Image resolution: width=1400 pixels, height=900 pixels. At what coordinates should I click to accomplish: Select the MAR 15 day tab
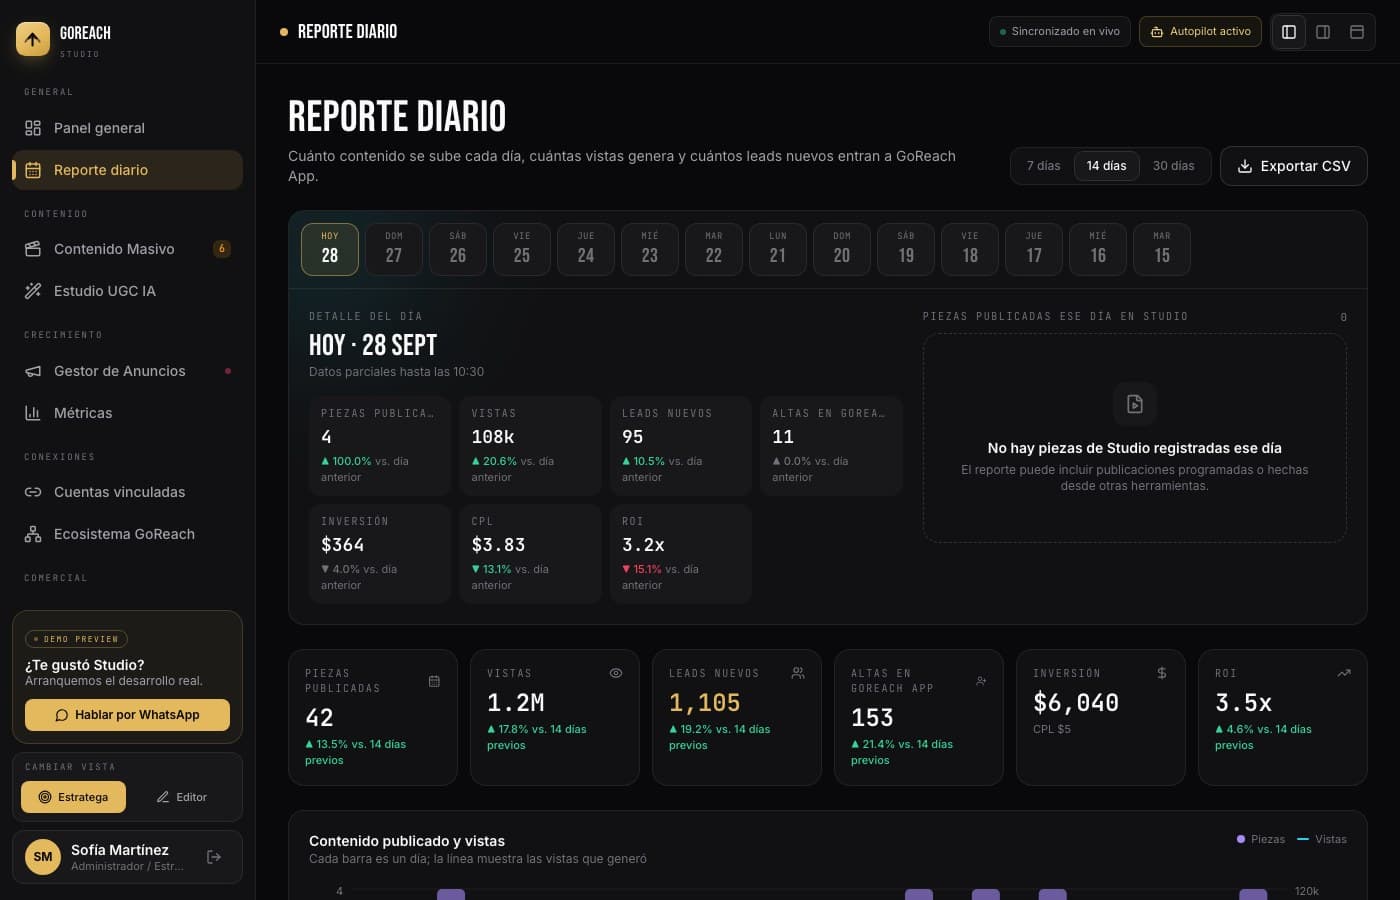[1162, 249]
